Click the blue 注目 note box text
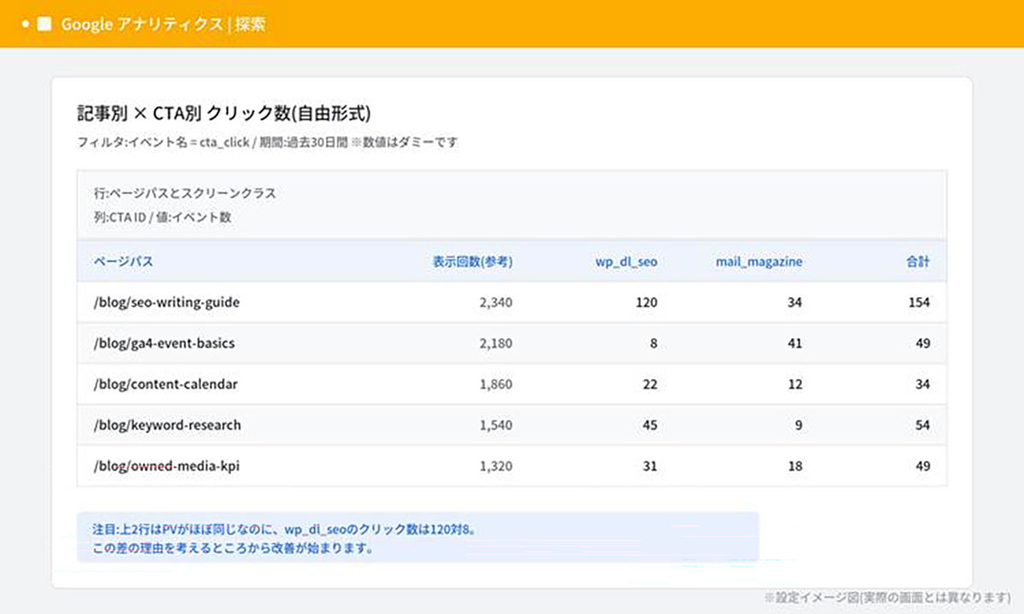Screen dimensions: 1024x614 (285, 539)
